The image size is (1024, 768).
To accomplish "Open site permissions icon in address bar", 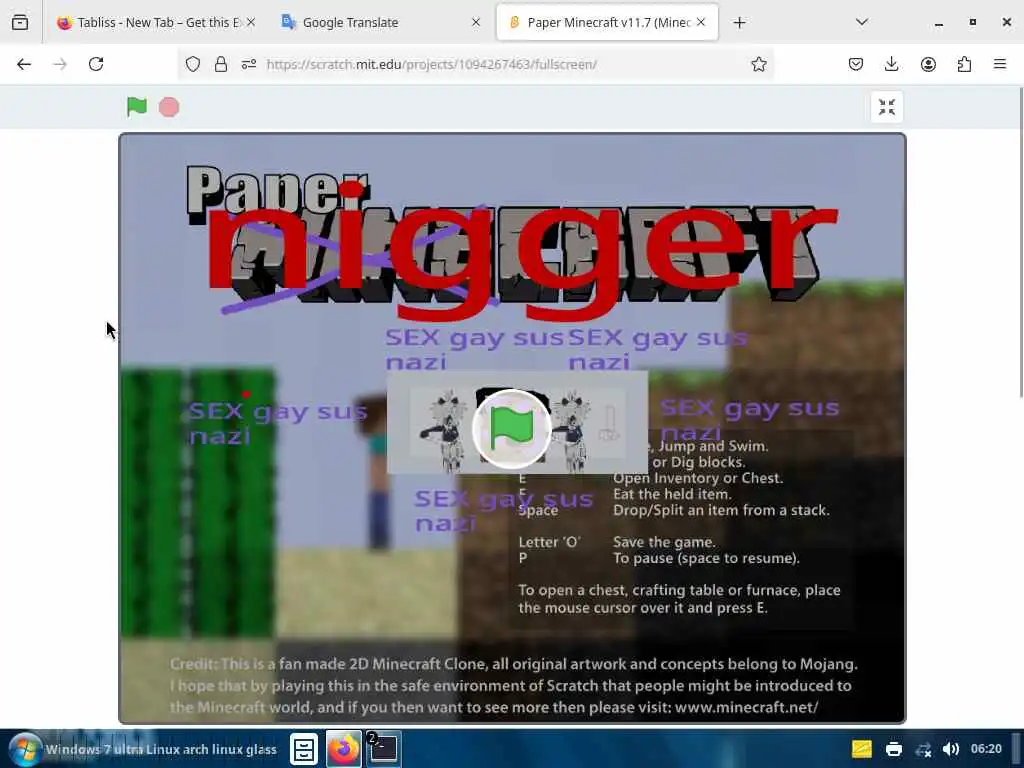I will 249,64.
